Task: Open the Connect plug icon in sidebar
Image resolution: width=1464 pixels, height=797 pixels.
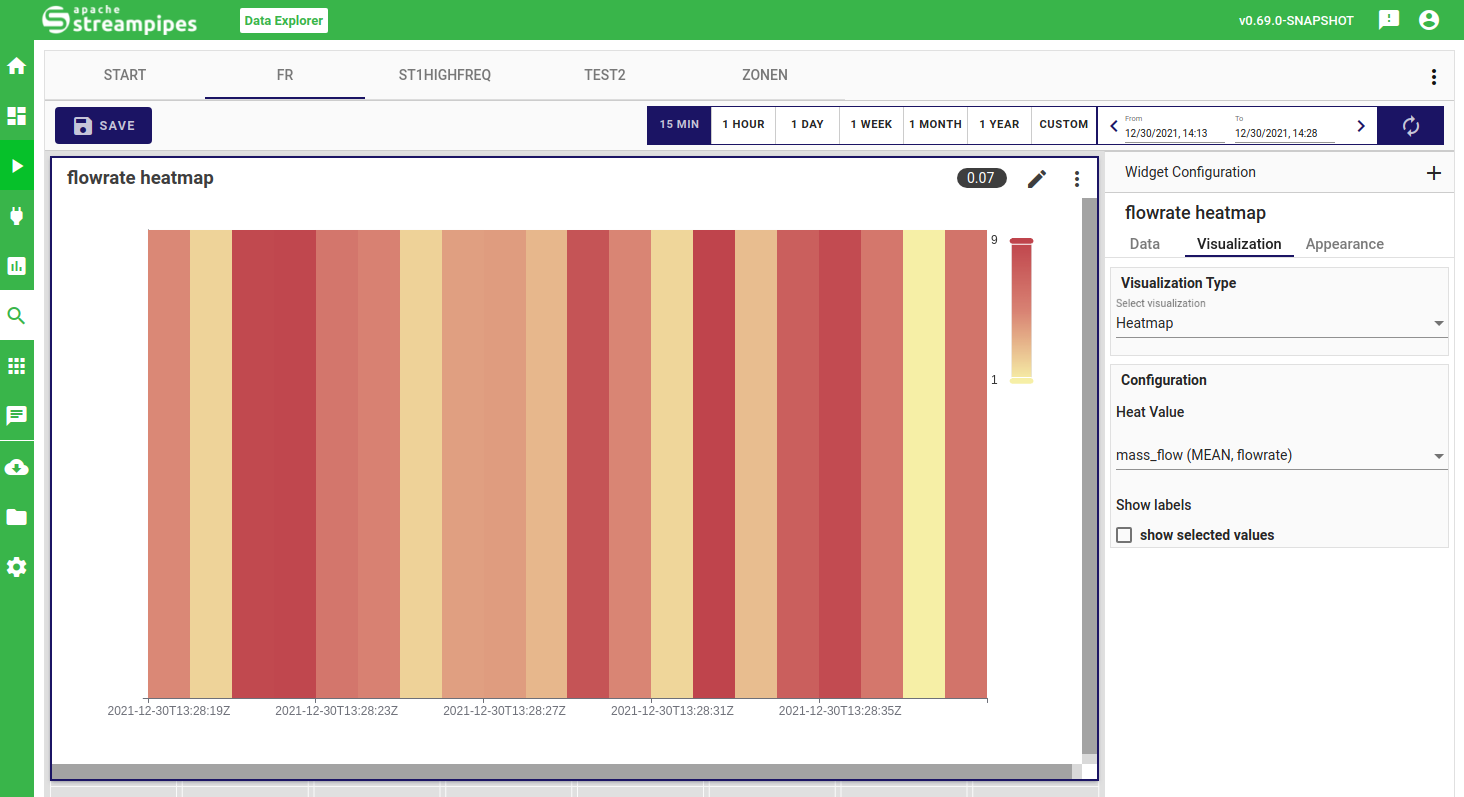Action: pyautogui.click(x=16, y=216)
